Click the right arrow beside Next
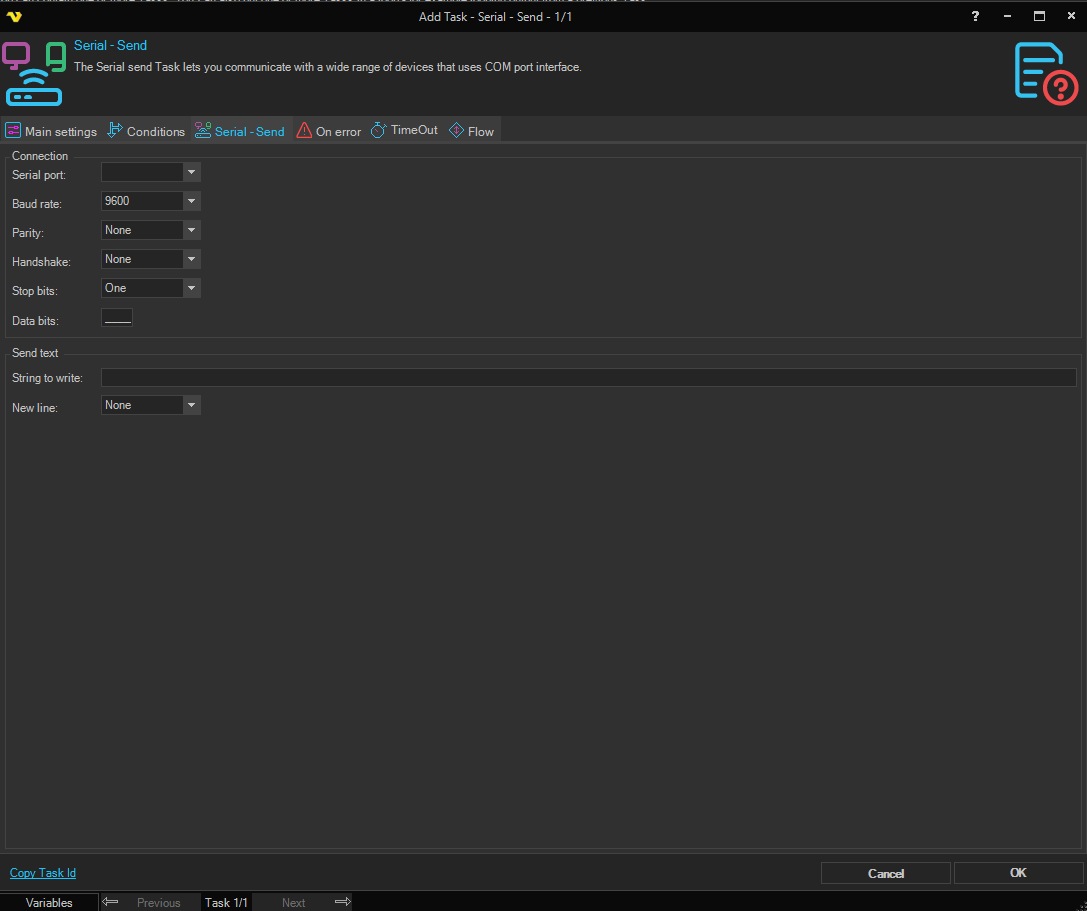The image size is (1087, 911). [342, 902]
